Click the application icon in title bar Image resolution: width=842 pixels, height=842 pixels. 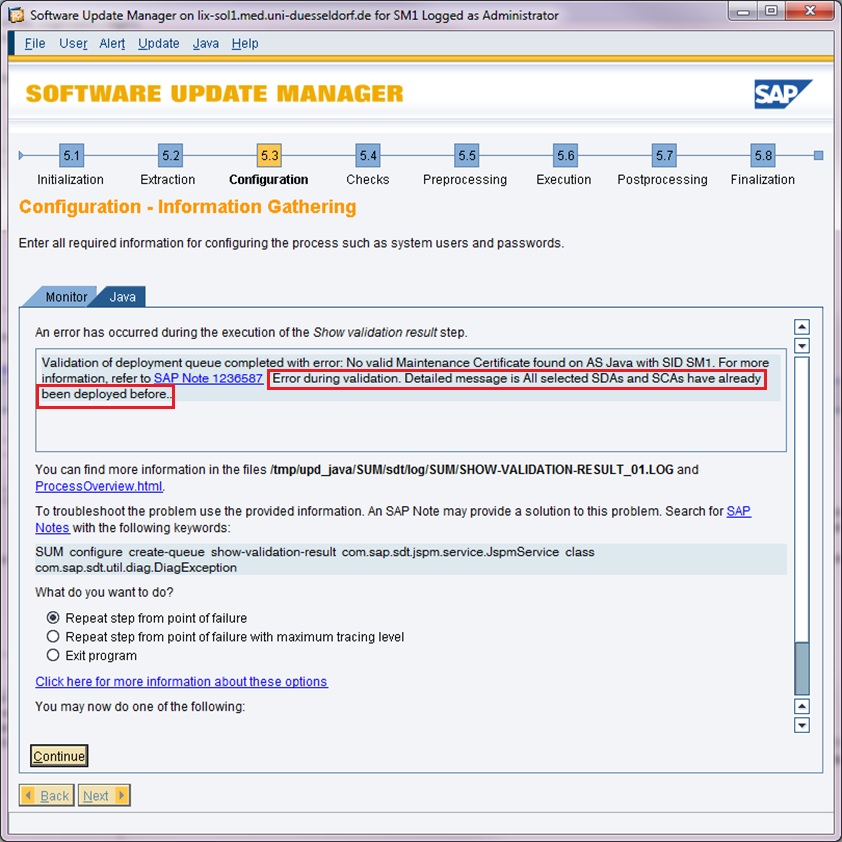click(x=17, y=15)
